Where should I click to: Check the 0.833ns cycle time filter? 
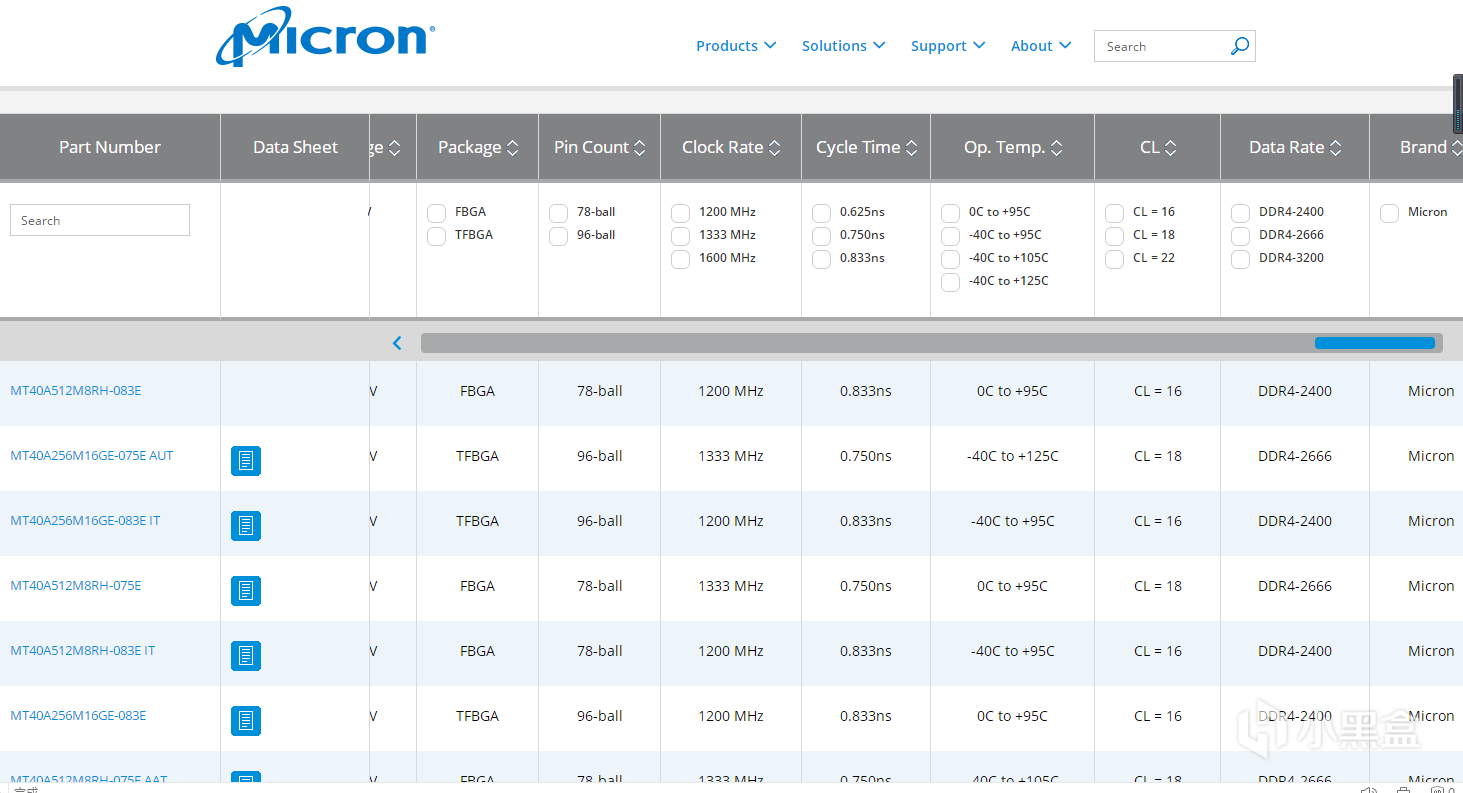pyautogui.click(x=821, y=259)
